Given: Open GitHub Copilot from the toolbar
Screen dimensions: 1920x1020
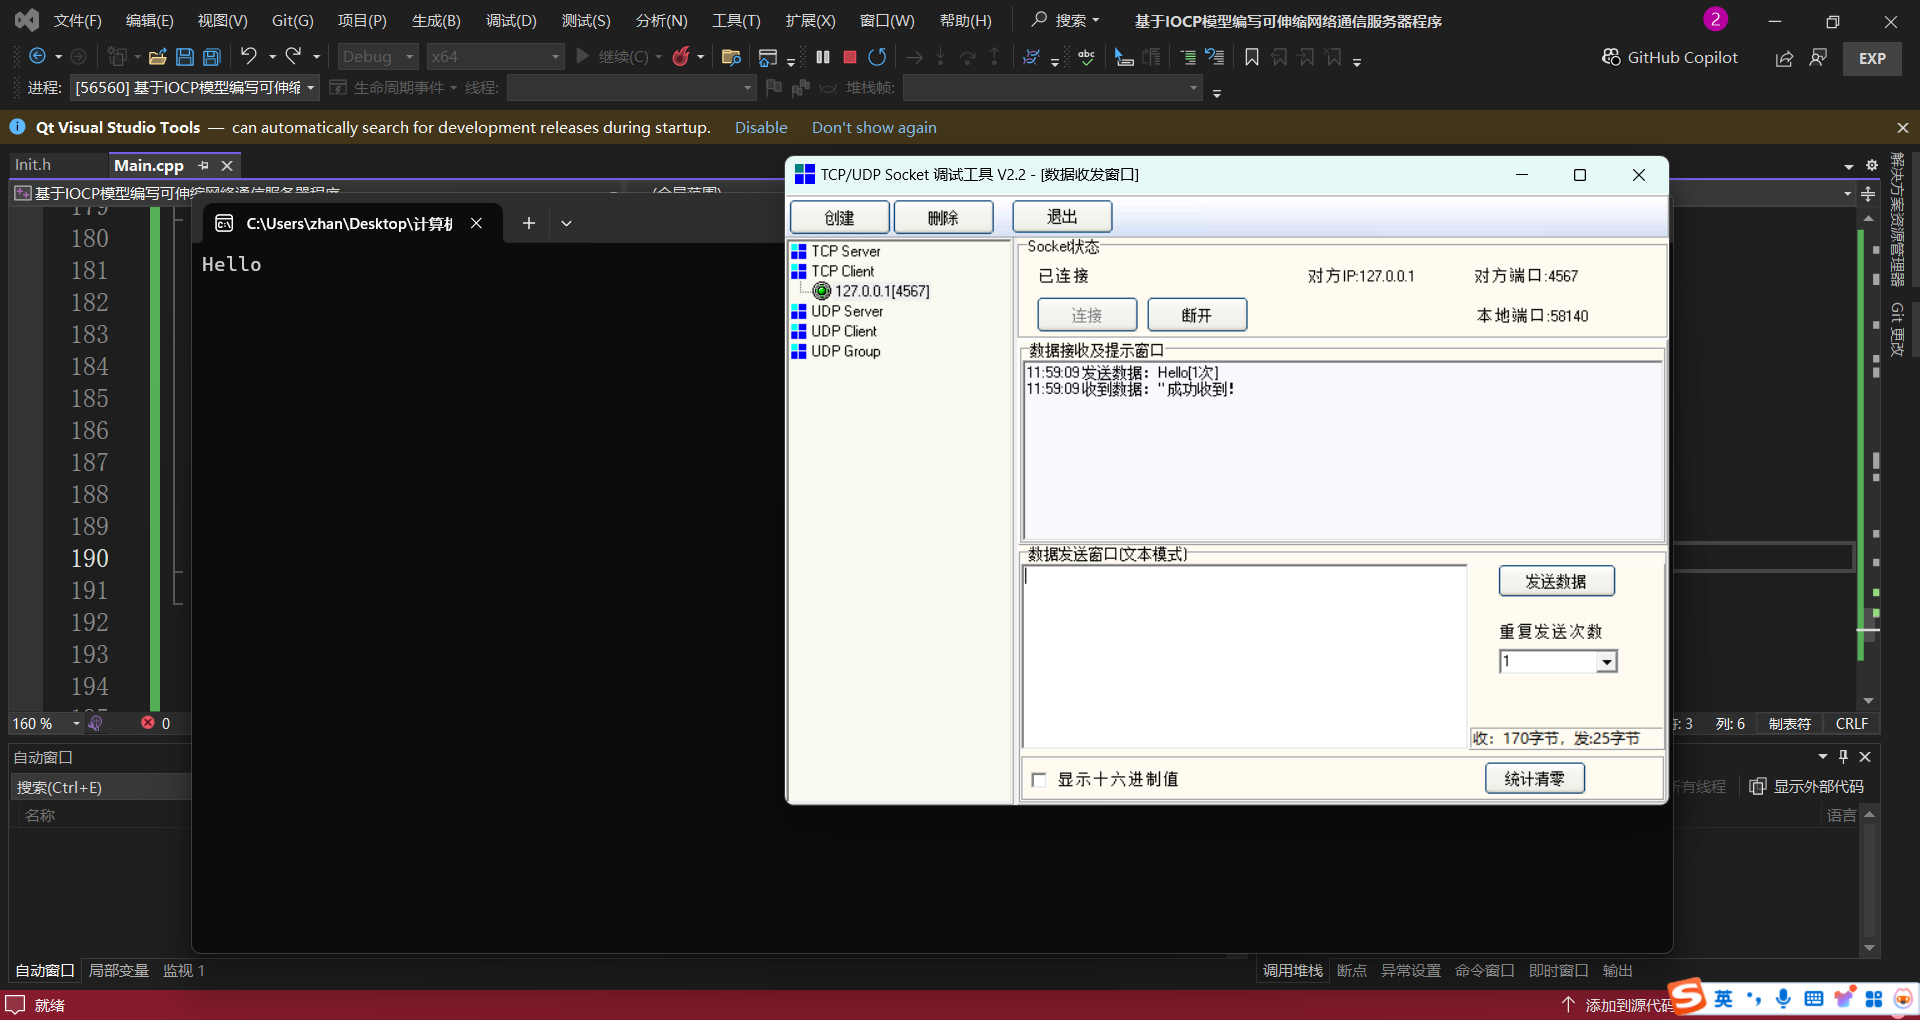Looking at the screenshot, I should pyautogui.click(x=1668, y=57).
